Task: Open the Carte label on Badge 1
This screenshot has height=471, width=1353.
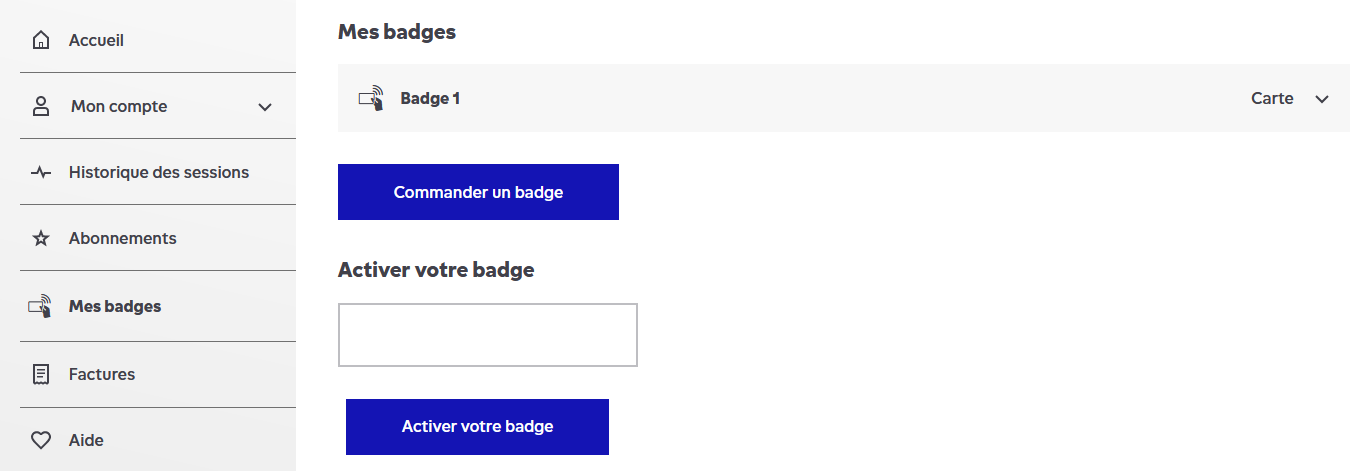Action: tap(1272, 99)
